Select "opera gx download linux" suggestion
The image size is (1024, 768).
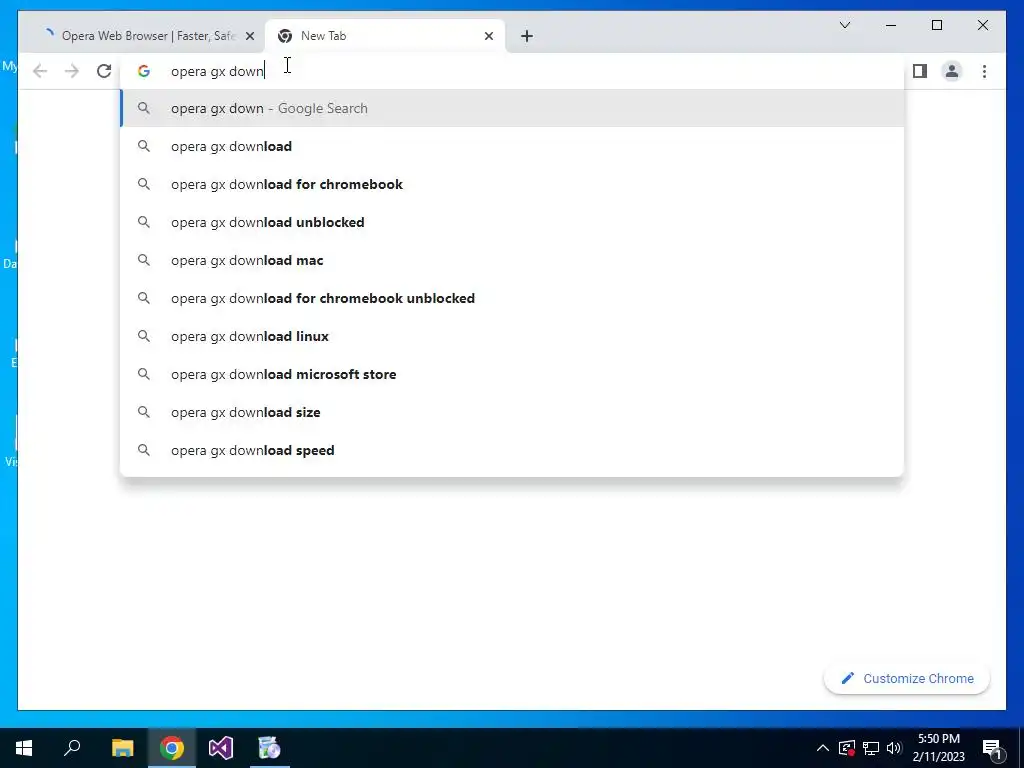click(x=512, y=336)
